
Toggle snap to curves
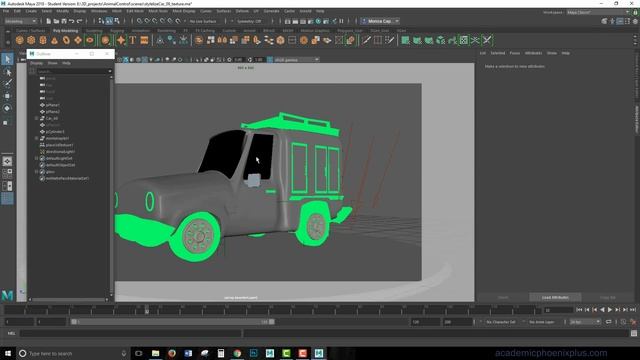pos(147,21)
